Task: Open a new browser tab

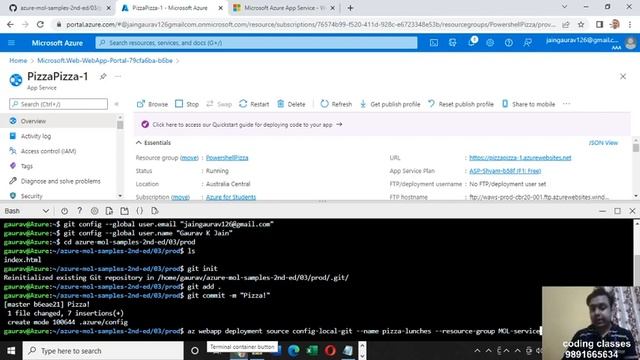Action: click(x=350, y=8)
